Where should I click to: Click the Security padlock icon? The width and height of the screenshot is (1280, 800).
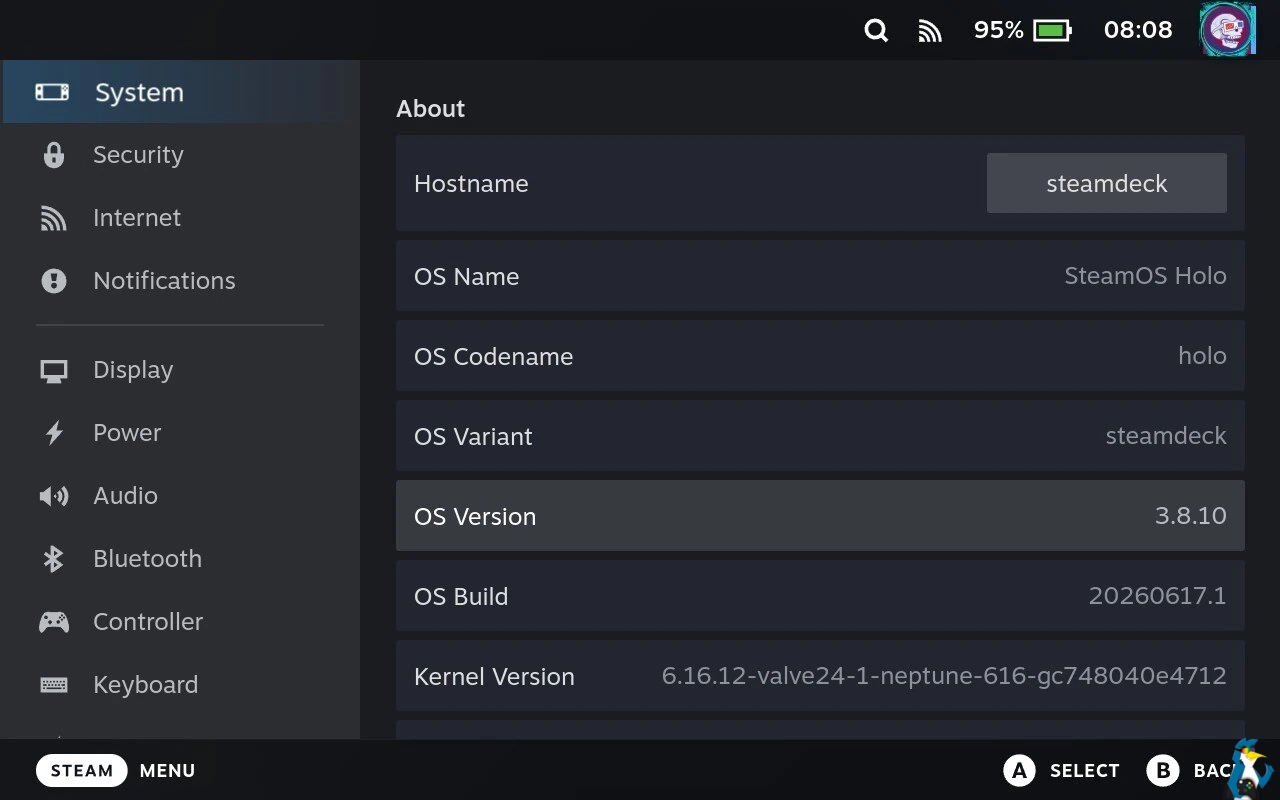[54, 155]
